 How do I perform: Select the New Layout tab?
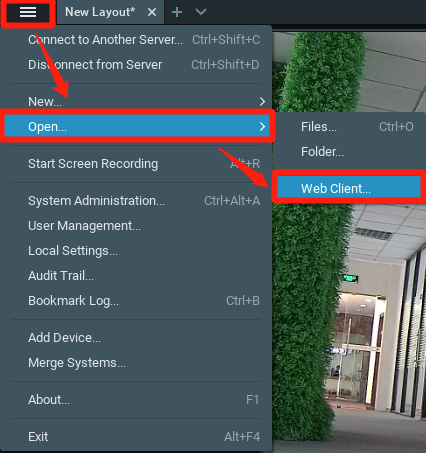[100, 12]
